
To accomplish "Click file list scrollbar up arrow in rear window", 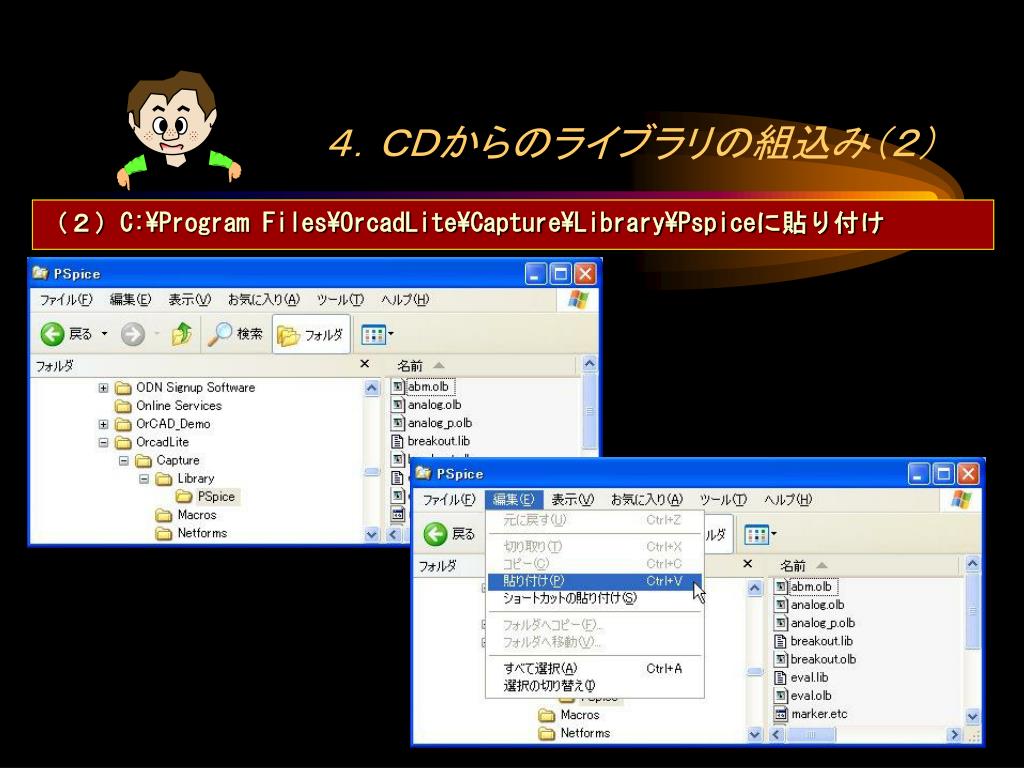I will coord(589,364).
